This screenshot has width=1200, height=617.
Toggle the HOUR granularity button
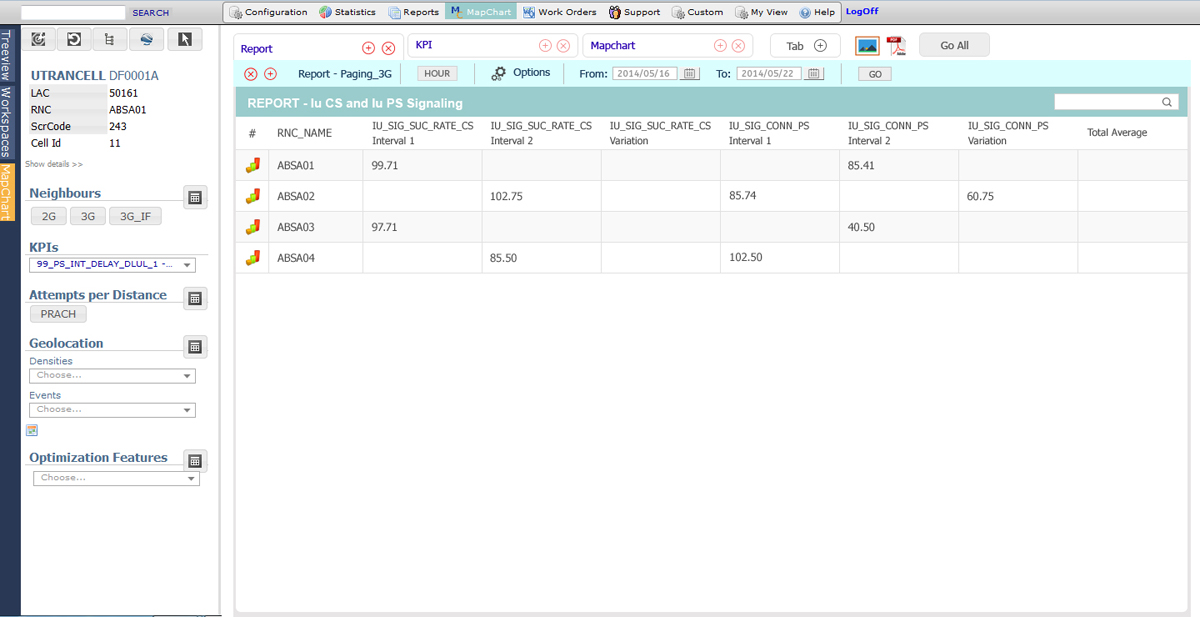point(437,74)
